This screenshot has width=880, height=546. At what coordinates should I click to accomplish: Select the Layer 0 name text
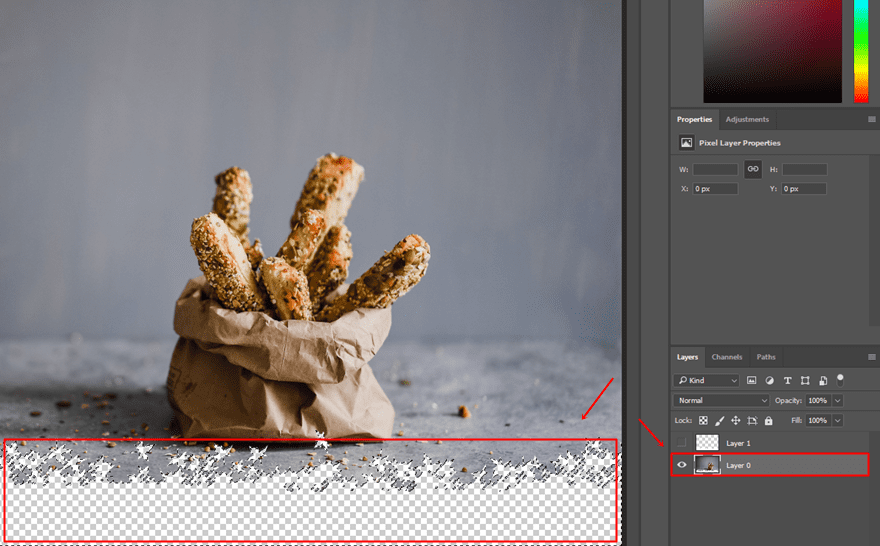(739, 465)
